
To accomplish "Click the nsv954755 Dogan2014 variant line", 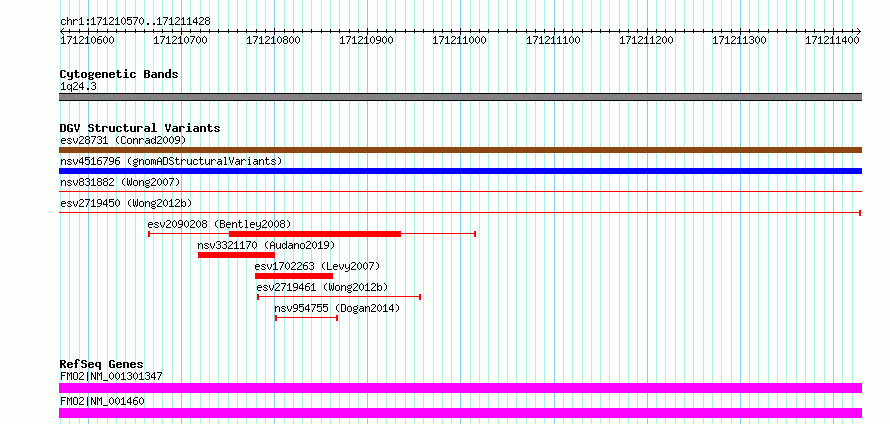I will (307, 318).
